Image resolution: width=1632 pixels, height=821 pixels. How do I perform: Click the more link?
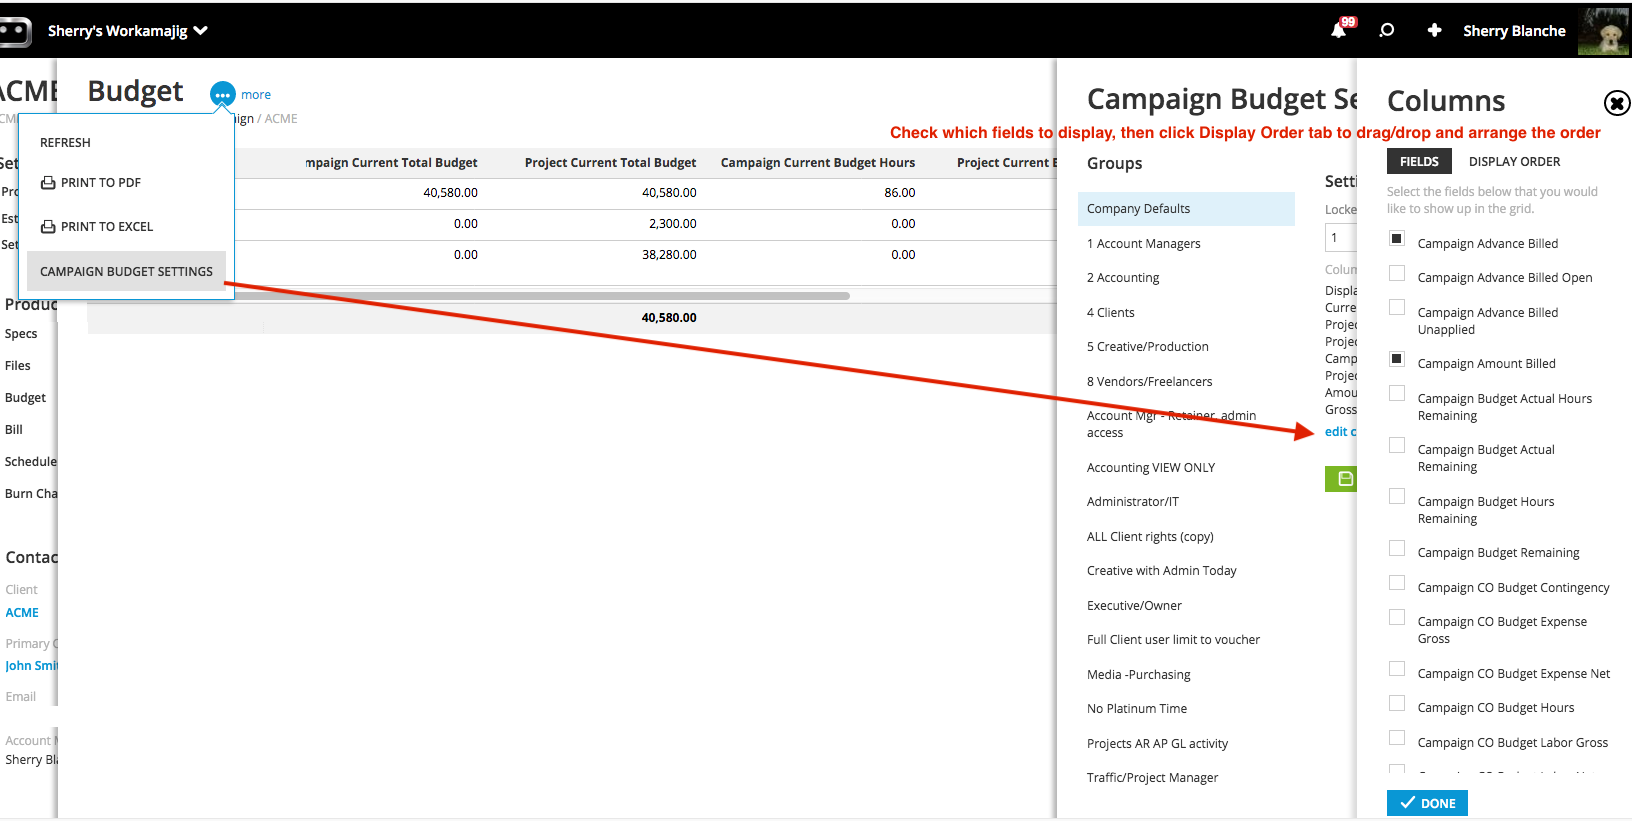click(x=256, y=95)
